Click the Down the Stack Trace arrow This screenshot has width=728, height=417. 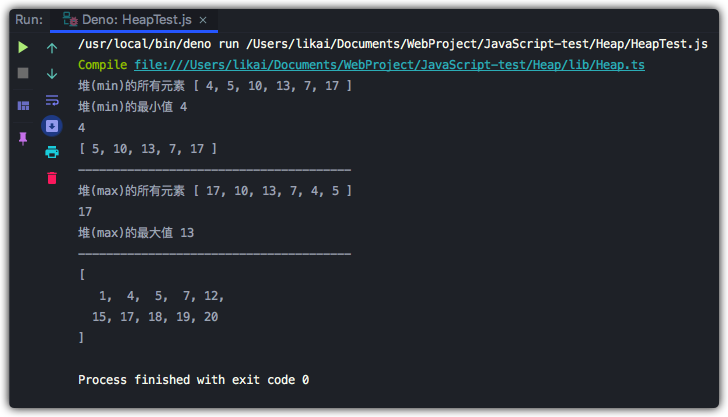[52, 73]
